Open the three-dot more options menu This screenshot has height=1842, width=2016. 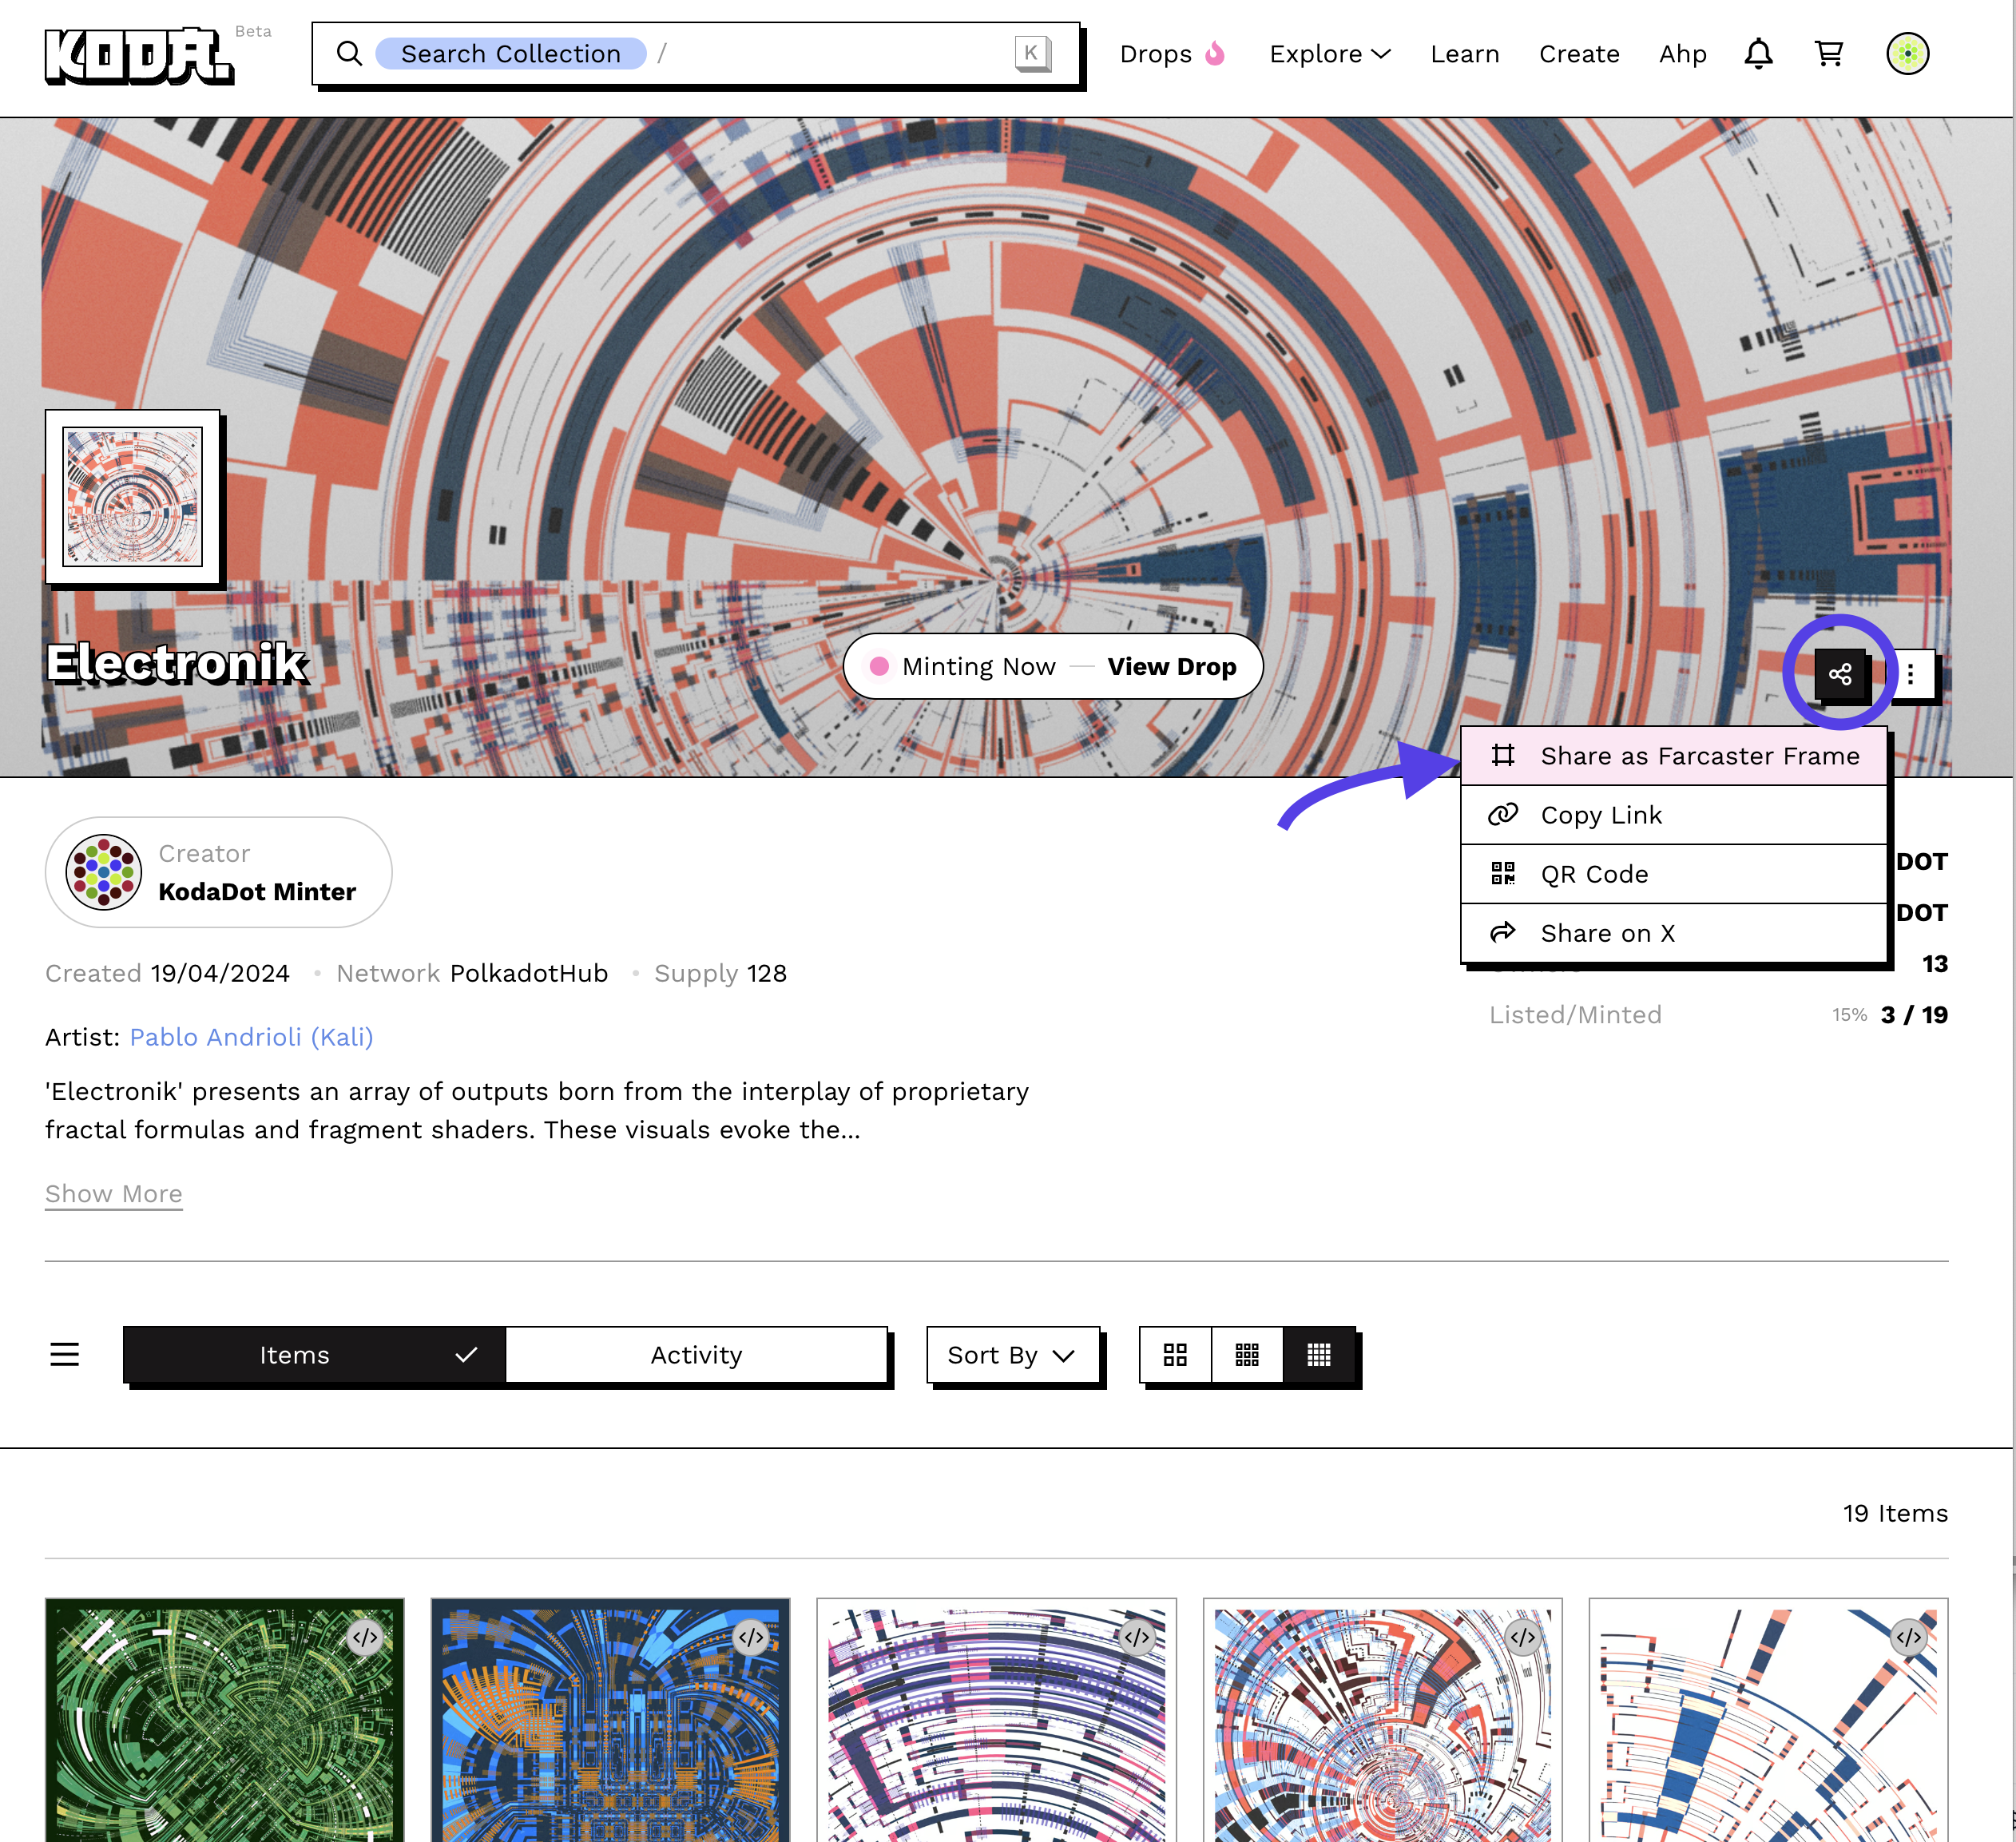click(x=1910, y=674)
